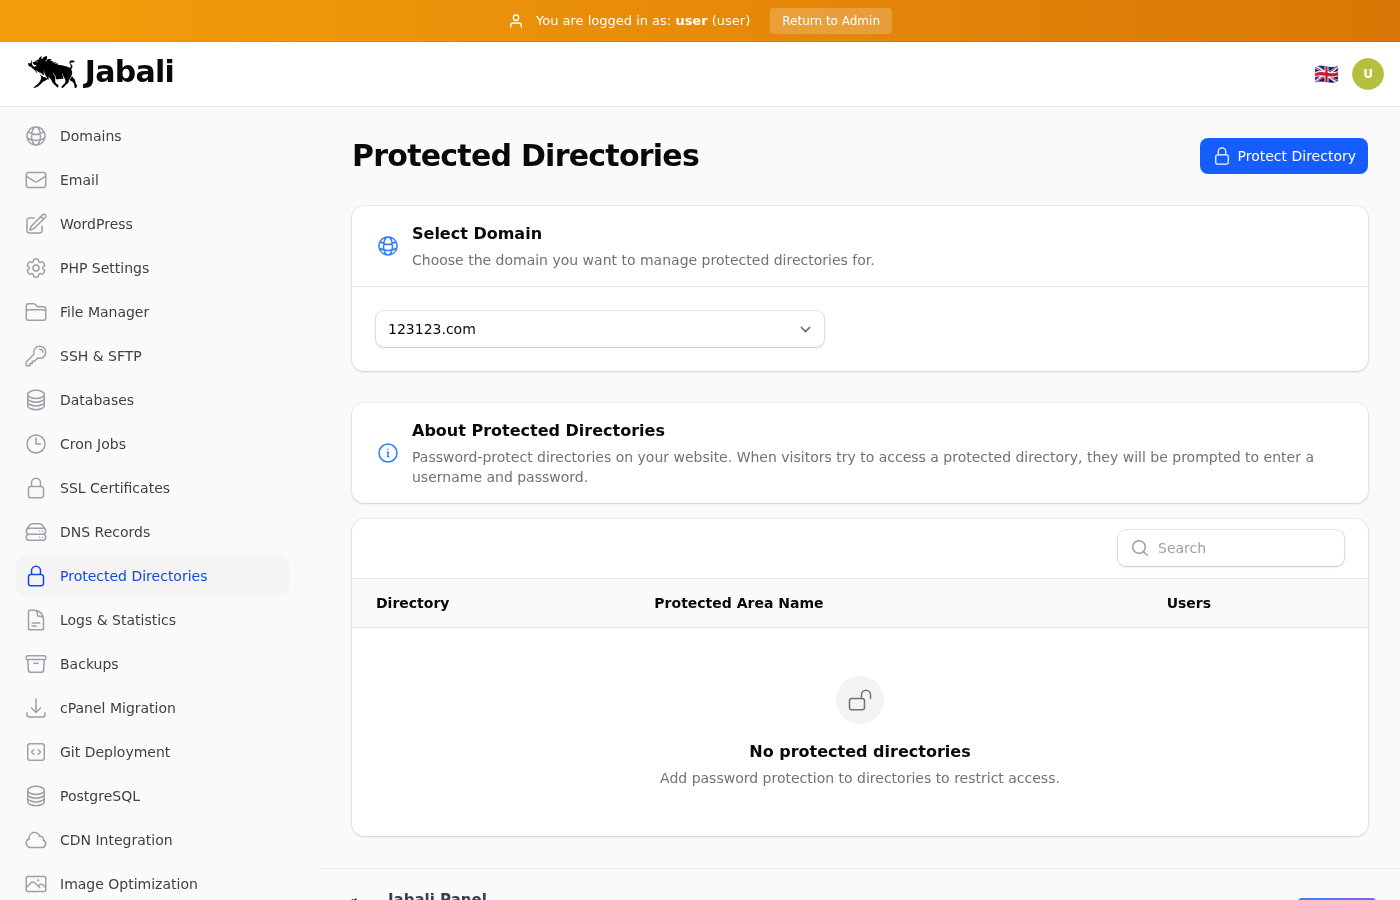The height and width of the screenshot is (900, 1400).
Task: Click the SSH & SFTP key icon
Action: tap(36, 356)
